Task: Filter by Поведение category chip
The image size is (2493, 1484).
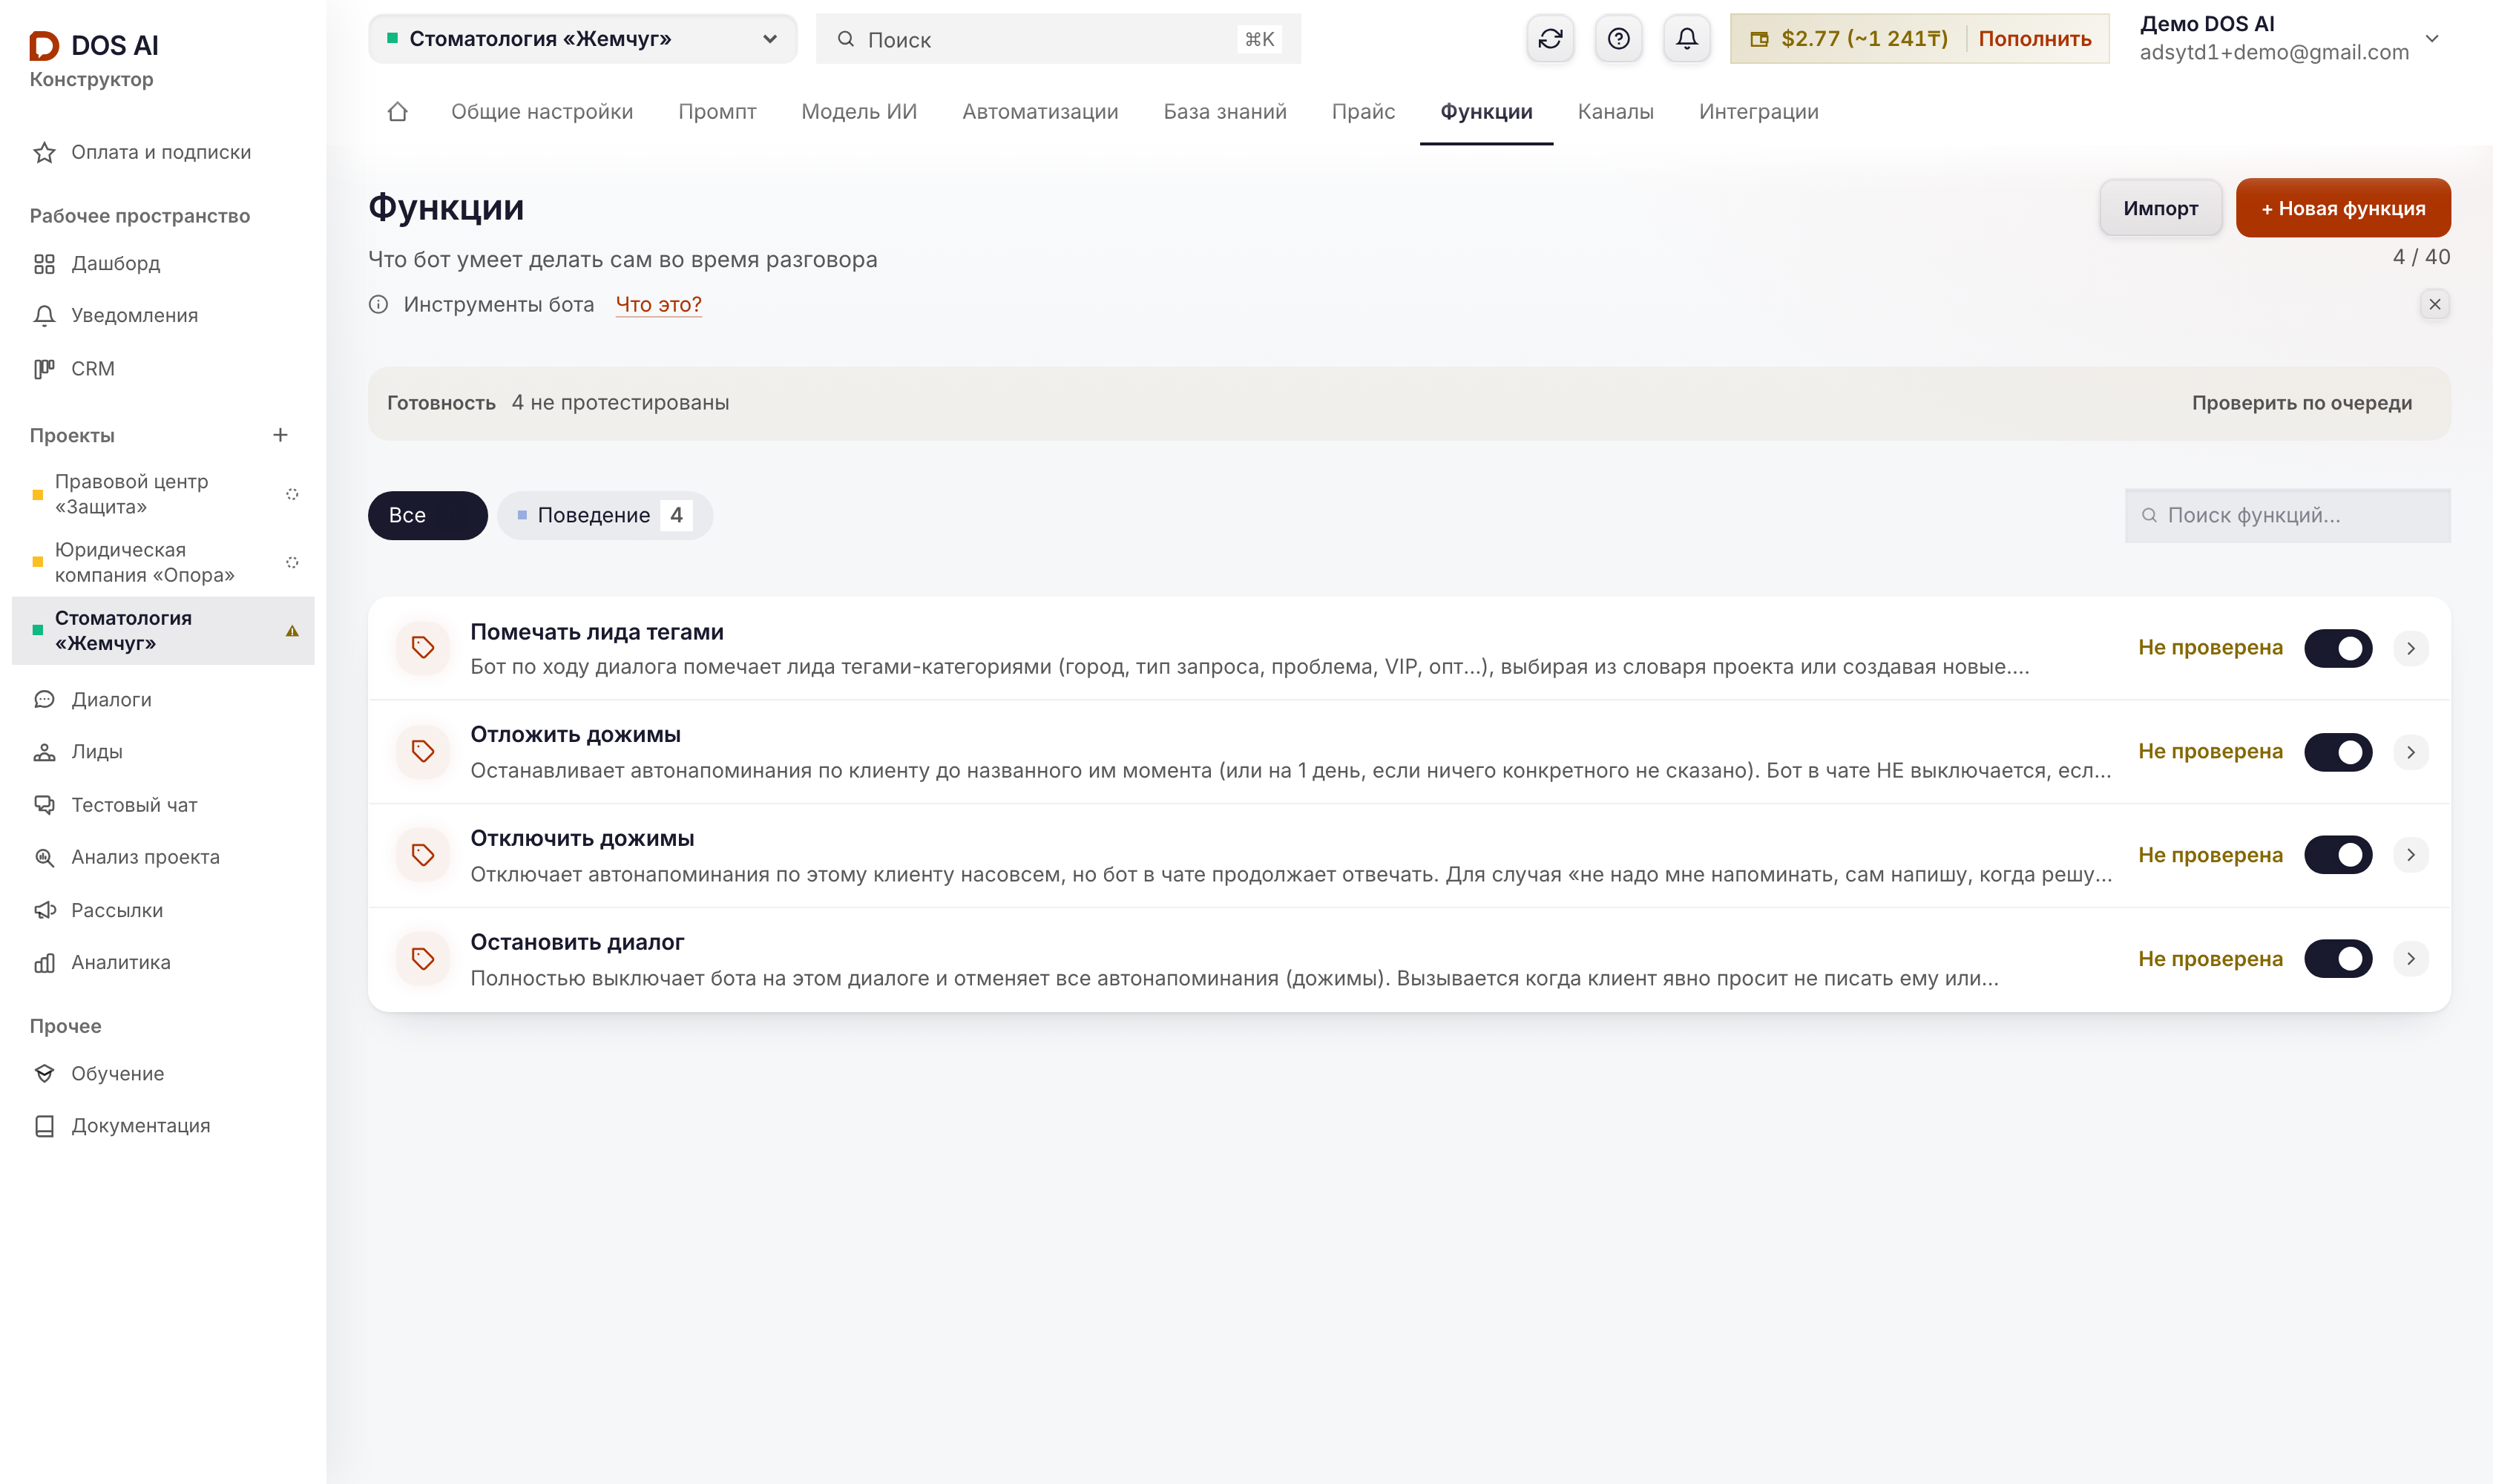Action: [604, 516]
